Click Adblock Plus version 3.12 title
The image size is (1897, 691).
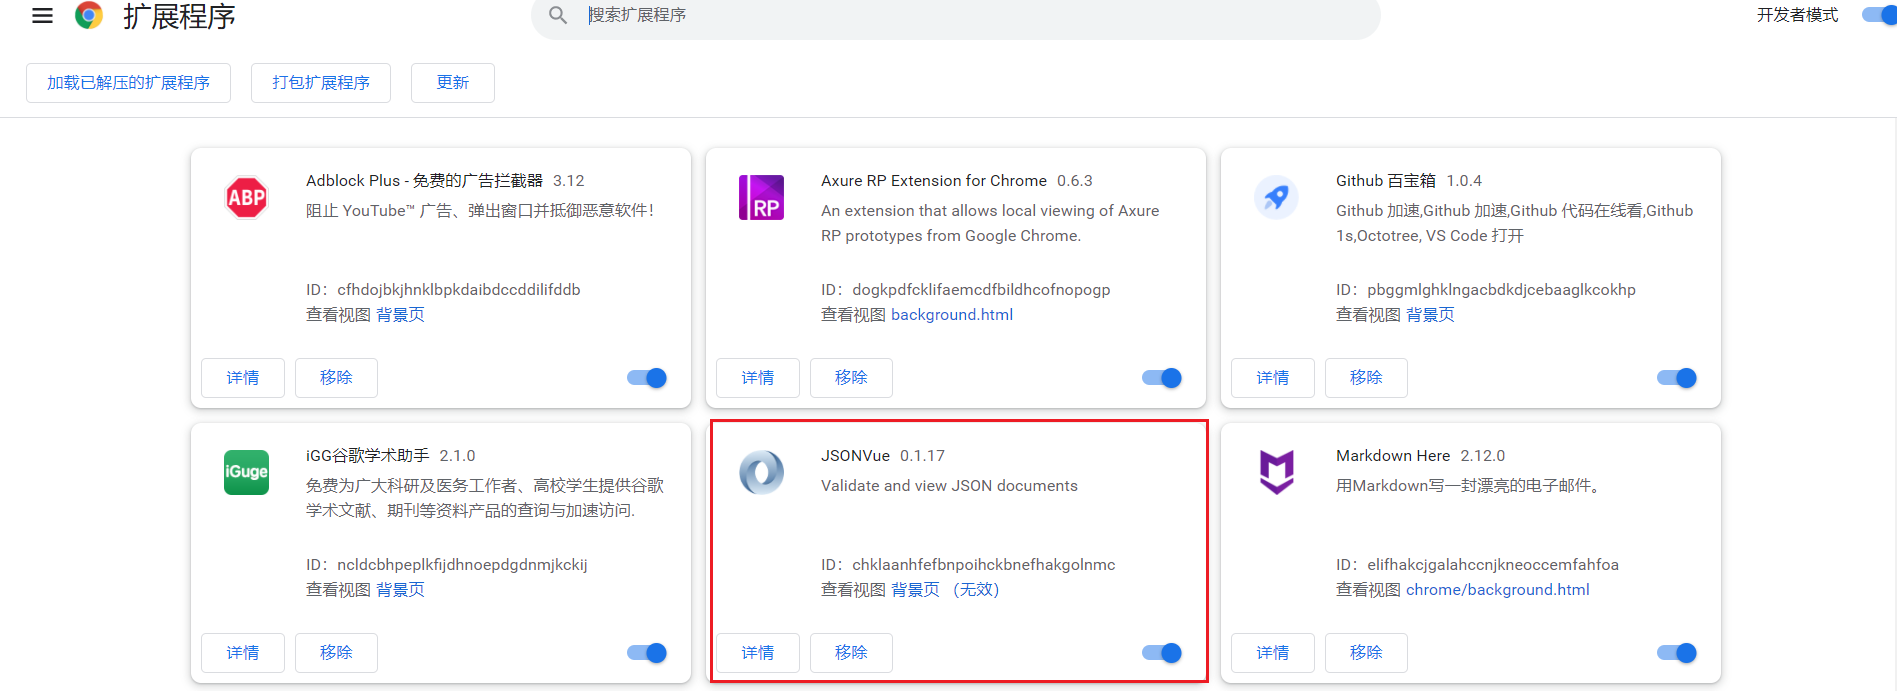(445, 181)
